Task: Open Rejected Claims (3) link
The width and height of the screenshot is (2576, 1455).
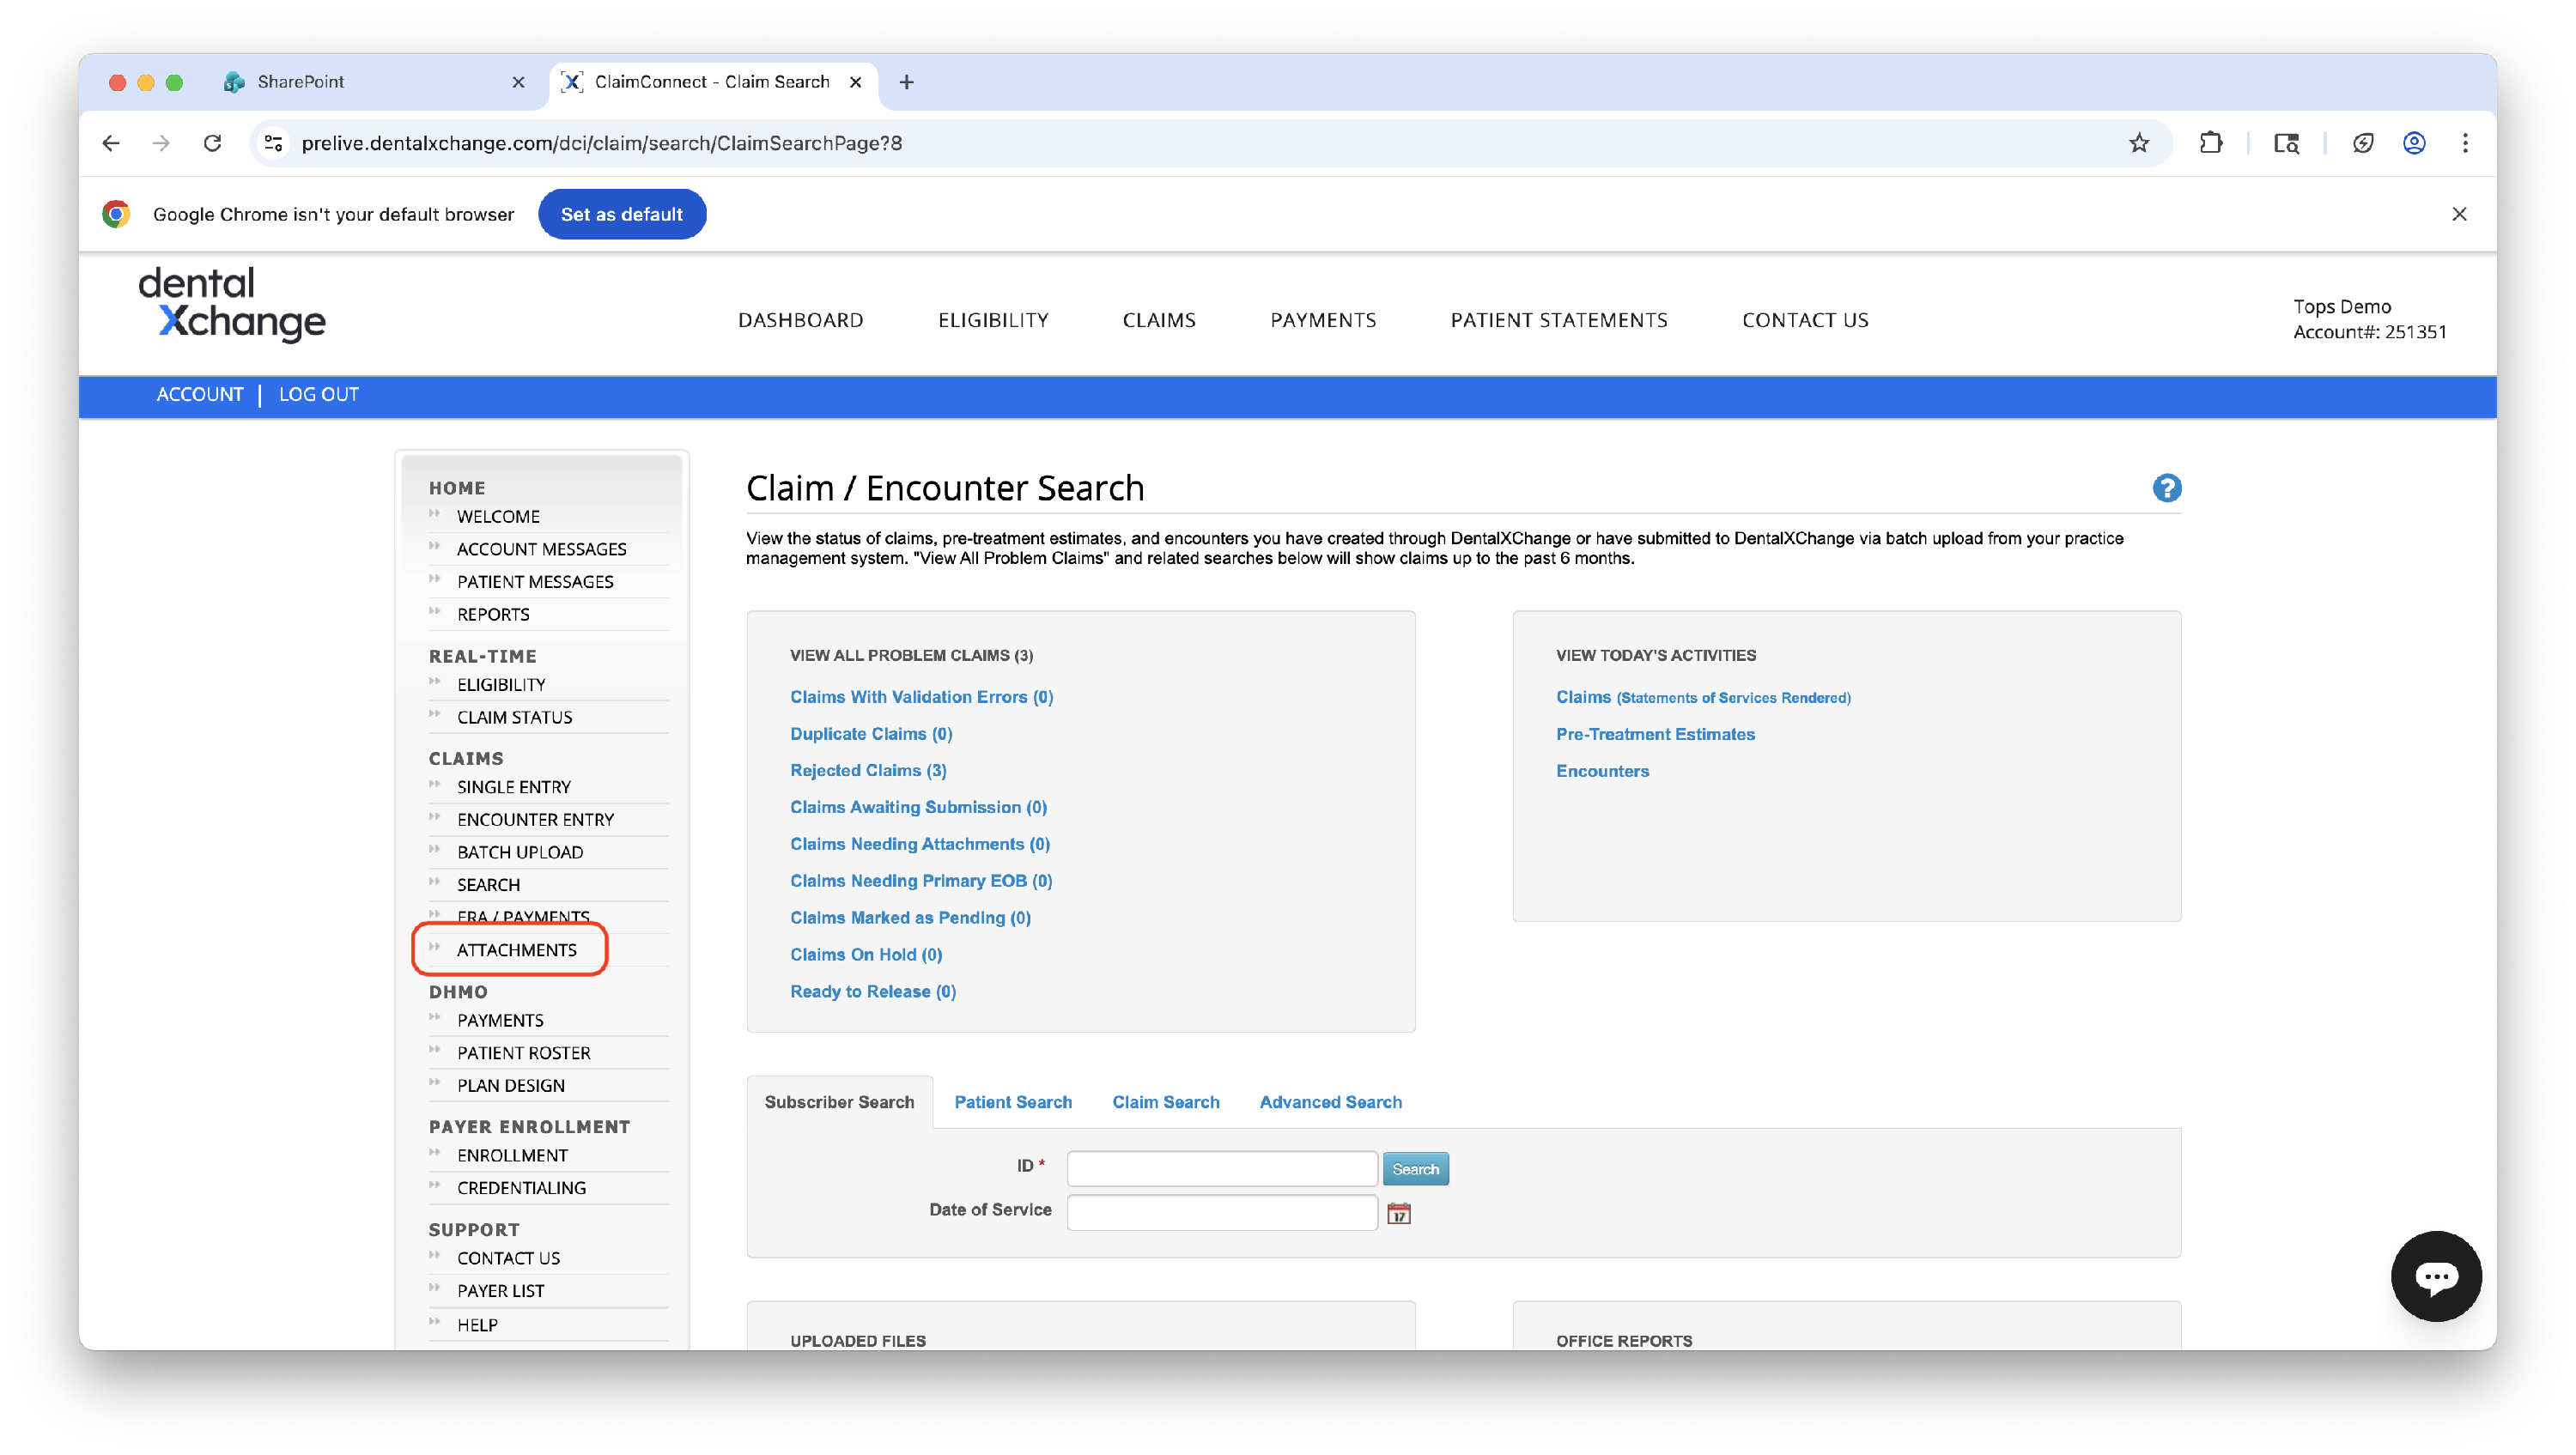Action: coord(867,770)
